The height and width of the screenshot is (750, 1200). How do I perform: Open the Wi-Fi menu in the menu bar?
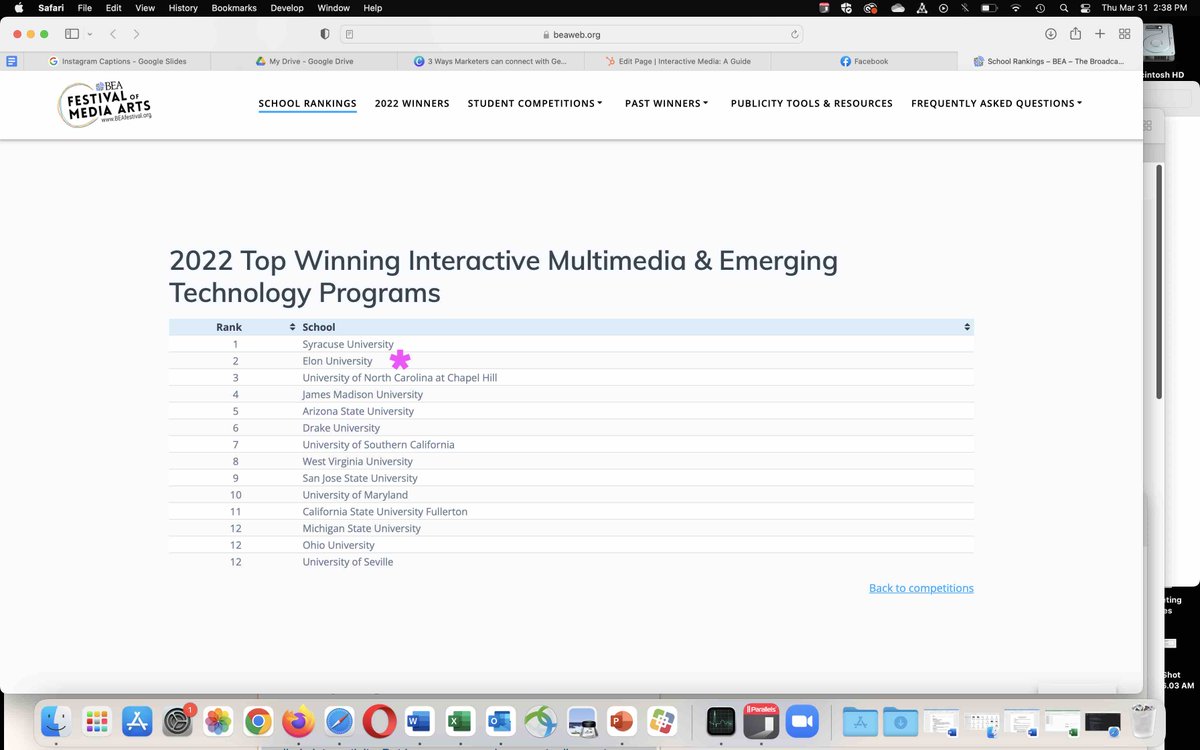(x=1016, y=8)
